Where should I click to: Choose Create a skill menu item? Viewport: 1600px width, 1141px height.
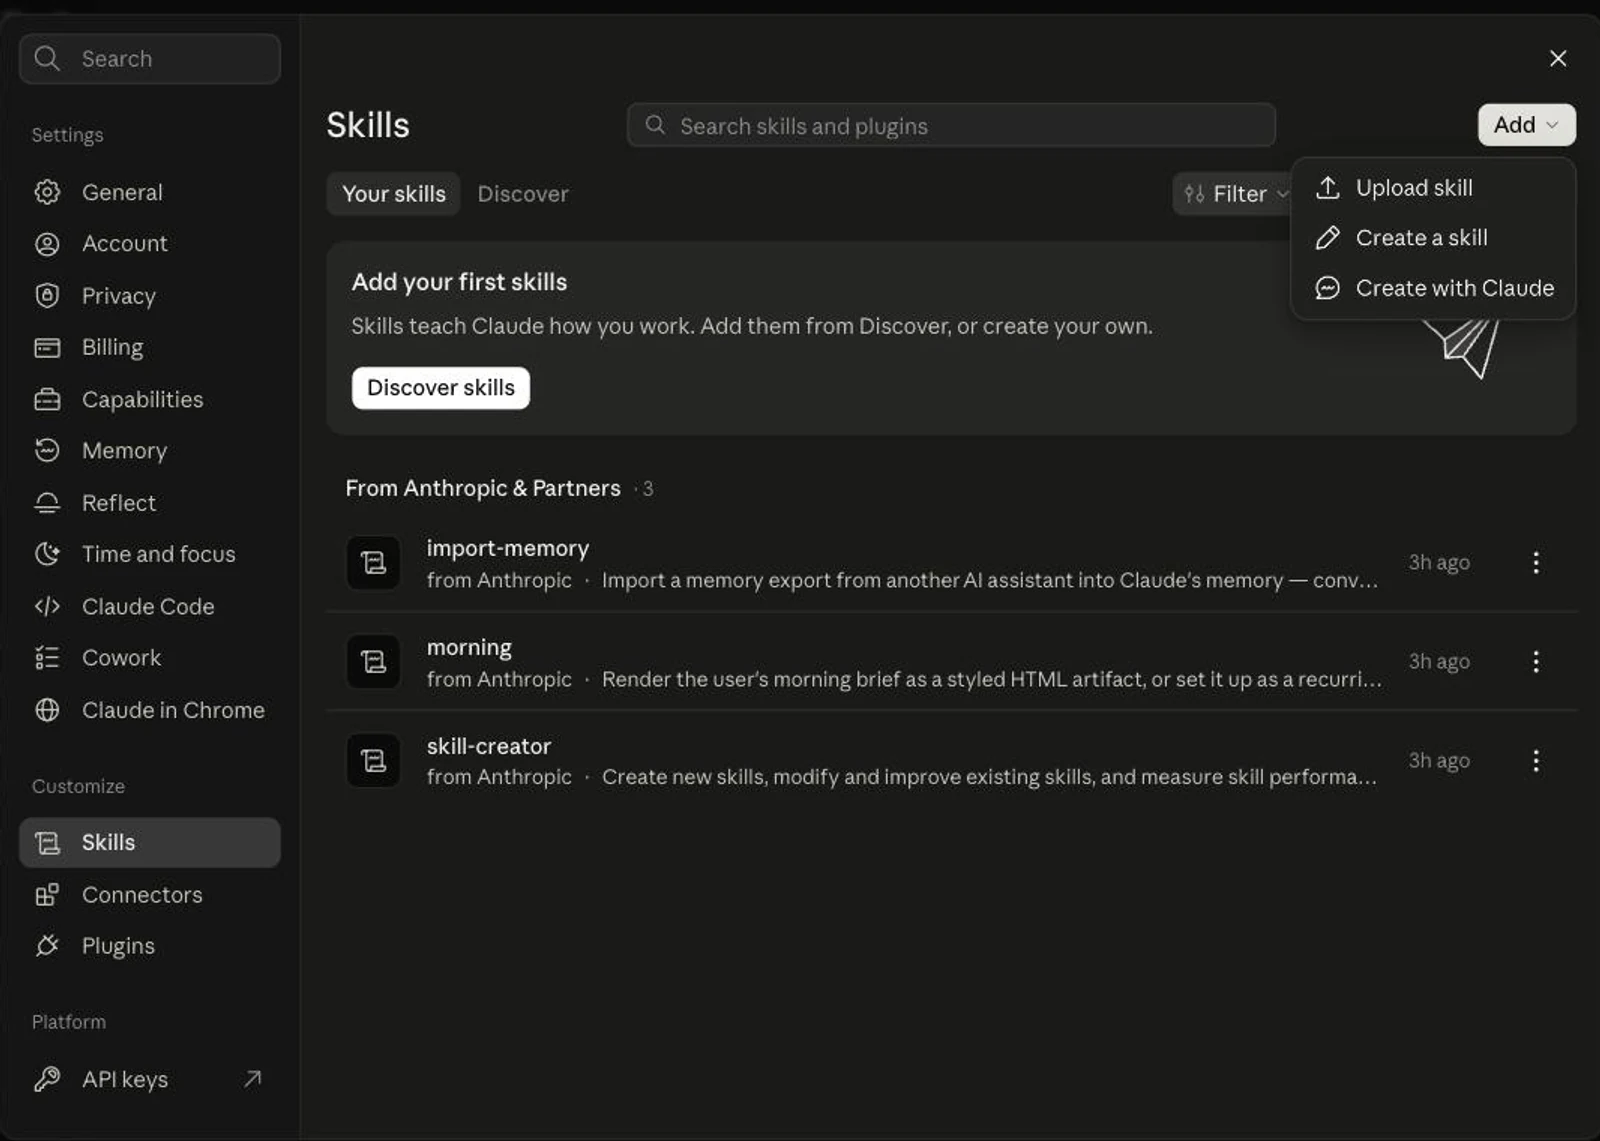point(1432,238)
